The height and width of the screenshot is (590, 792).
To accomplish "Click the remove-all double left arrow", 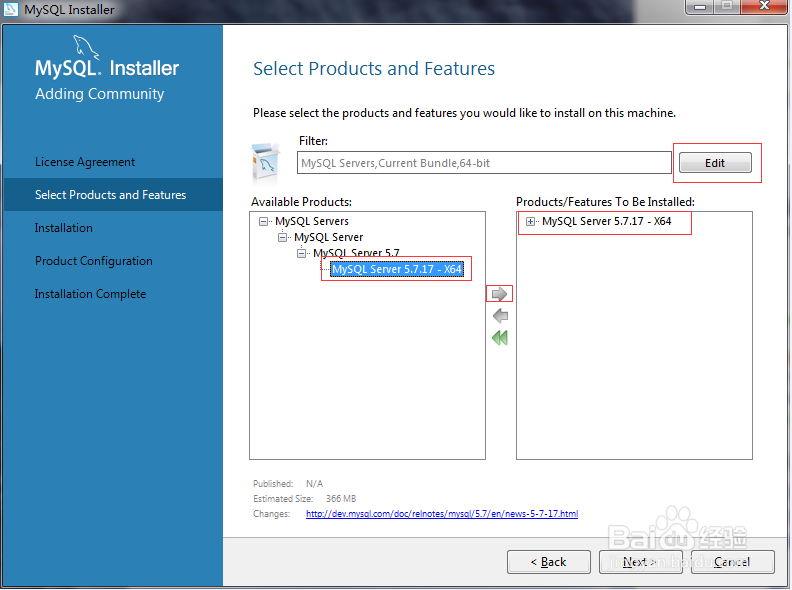I will click(x=500, y=338).
